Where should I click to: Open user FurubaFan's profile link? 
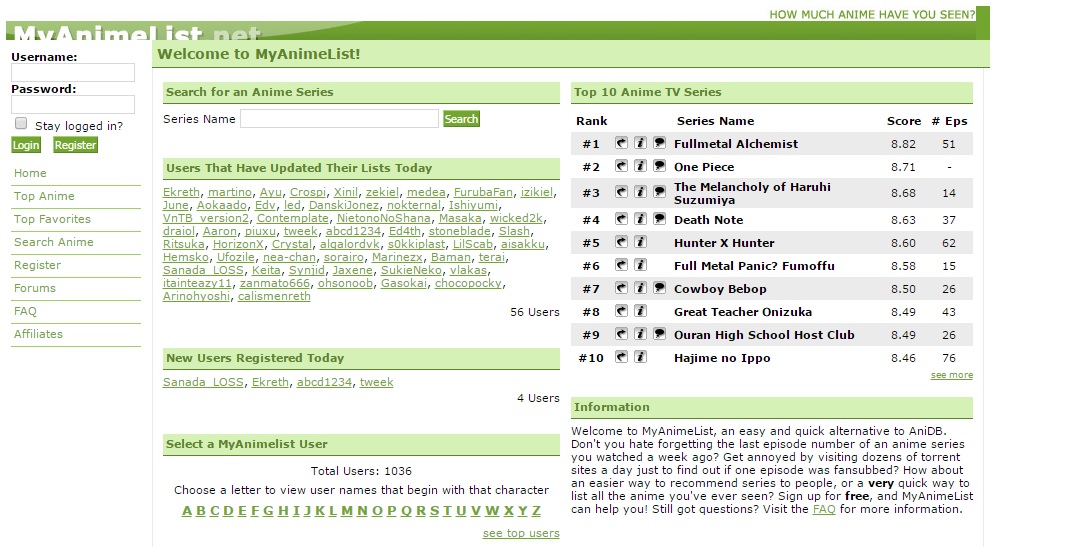[483, 192]
